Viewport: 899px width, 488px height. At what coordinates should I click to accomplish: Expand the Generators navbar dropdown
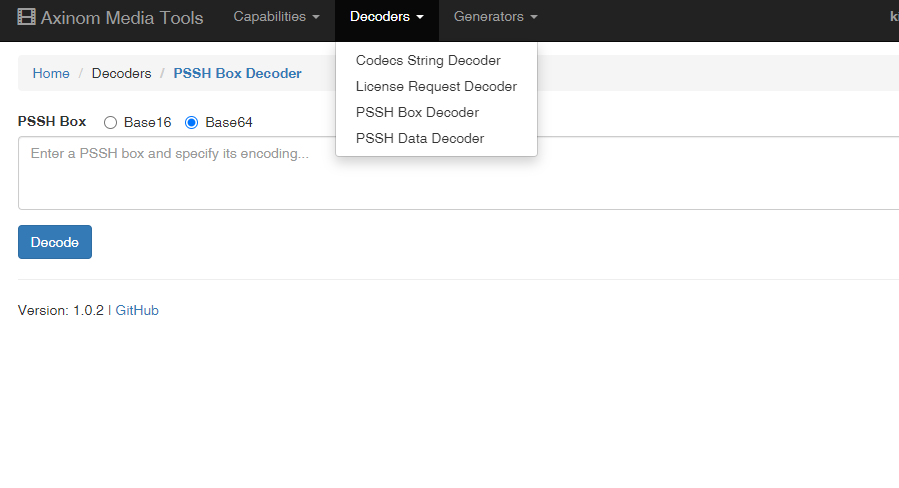pos(495,17)
